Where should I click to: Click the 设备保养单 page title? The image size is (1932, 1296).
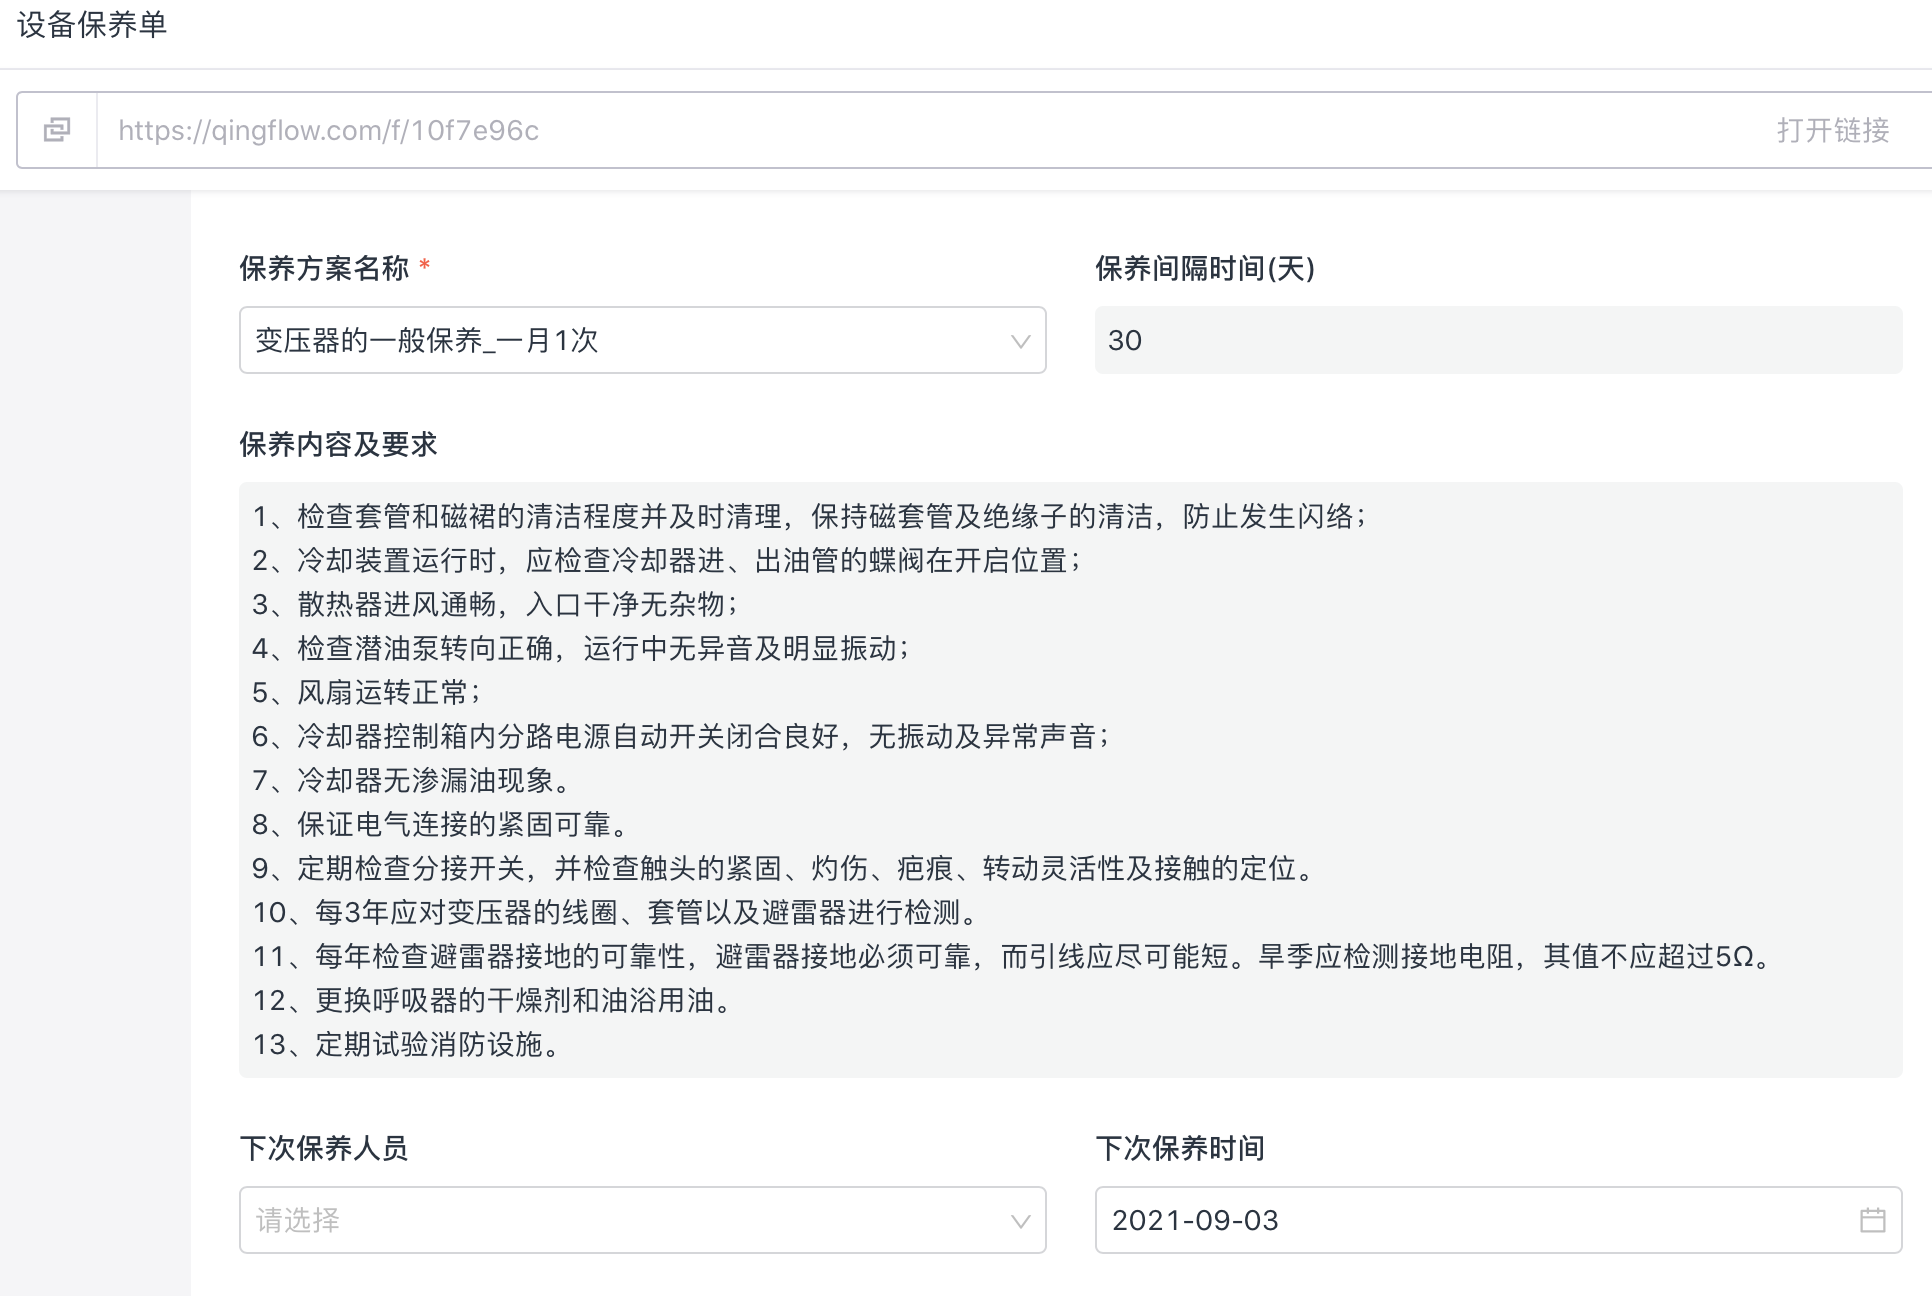coord(92,25)
